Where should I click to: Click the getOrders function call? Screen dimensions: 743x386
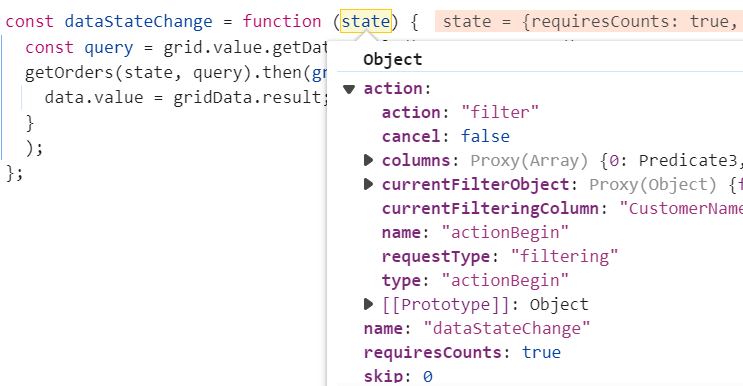(x=69, y=73)
